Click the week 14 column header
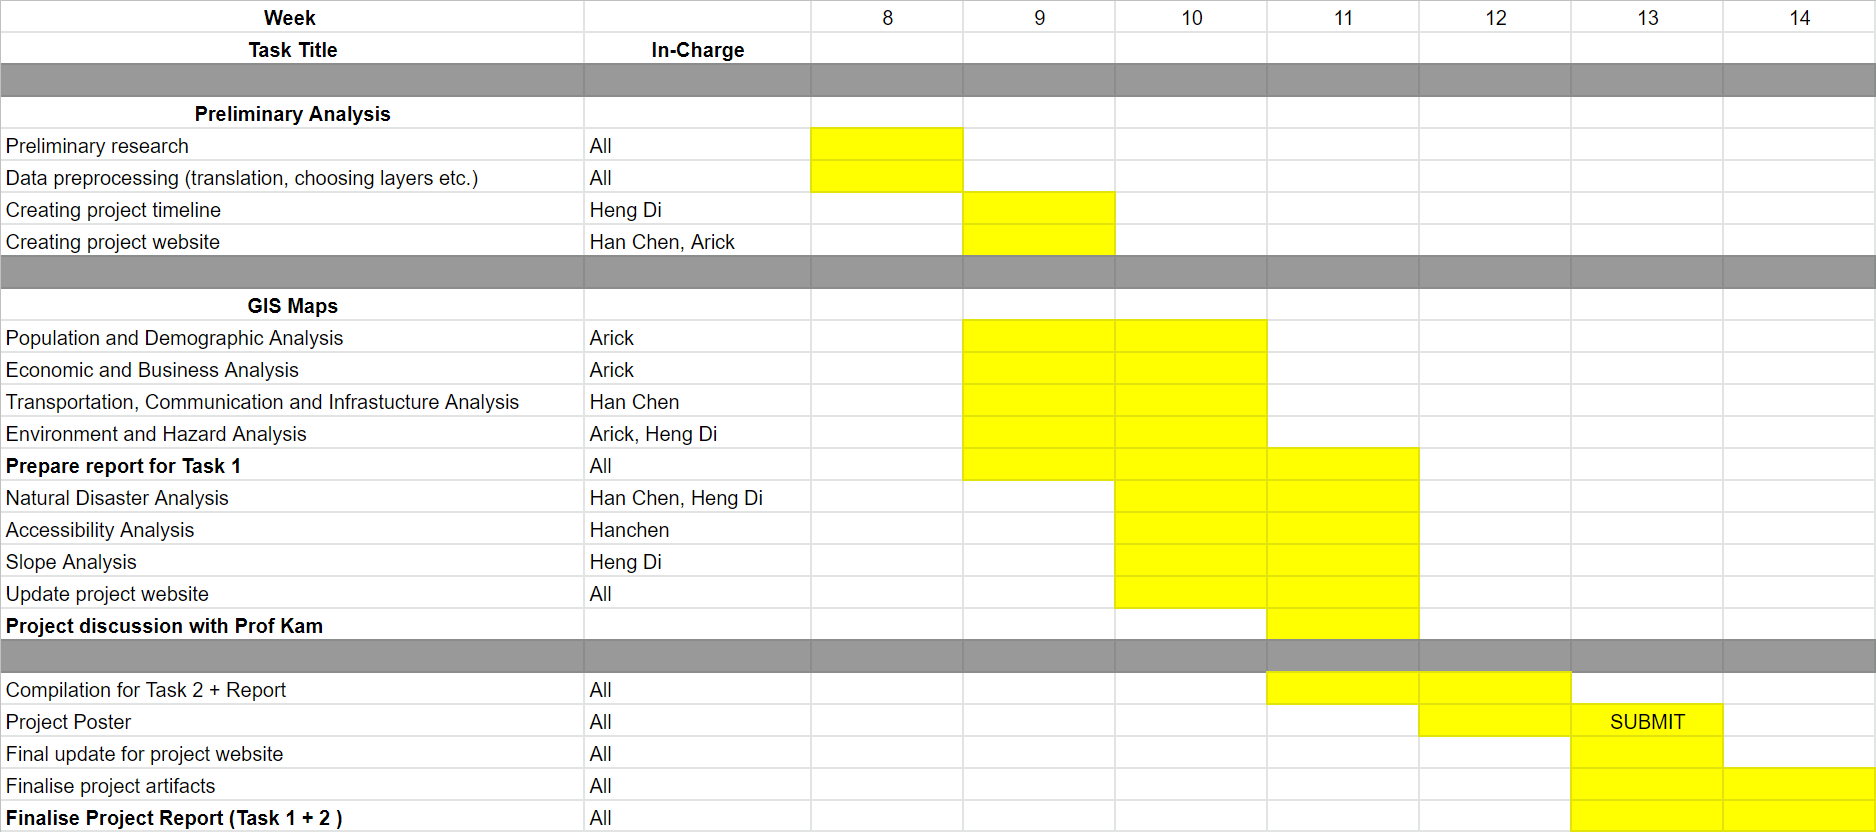Screen dimensions: 1876x832 (x=1799, y=18)
